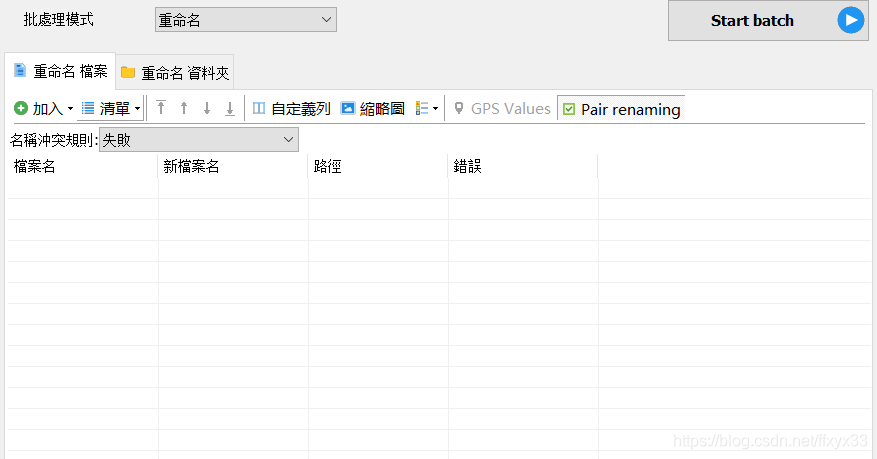This screenshot has width=877, height=459.
Task: Move selected item down one arrow
Action: (207, 108)
